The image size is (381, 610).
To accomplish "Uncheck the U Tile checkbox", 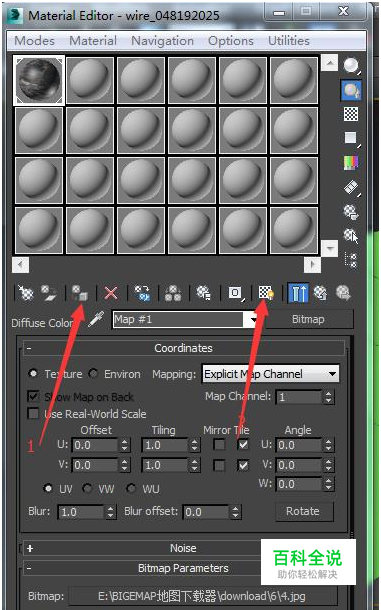I will (x=243, y=444).
